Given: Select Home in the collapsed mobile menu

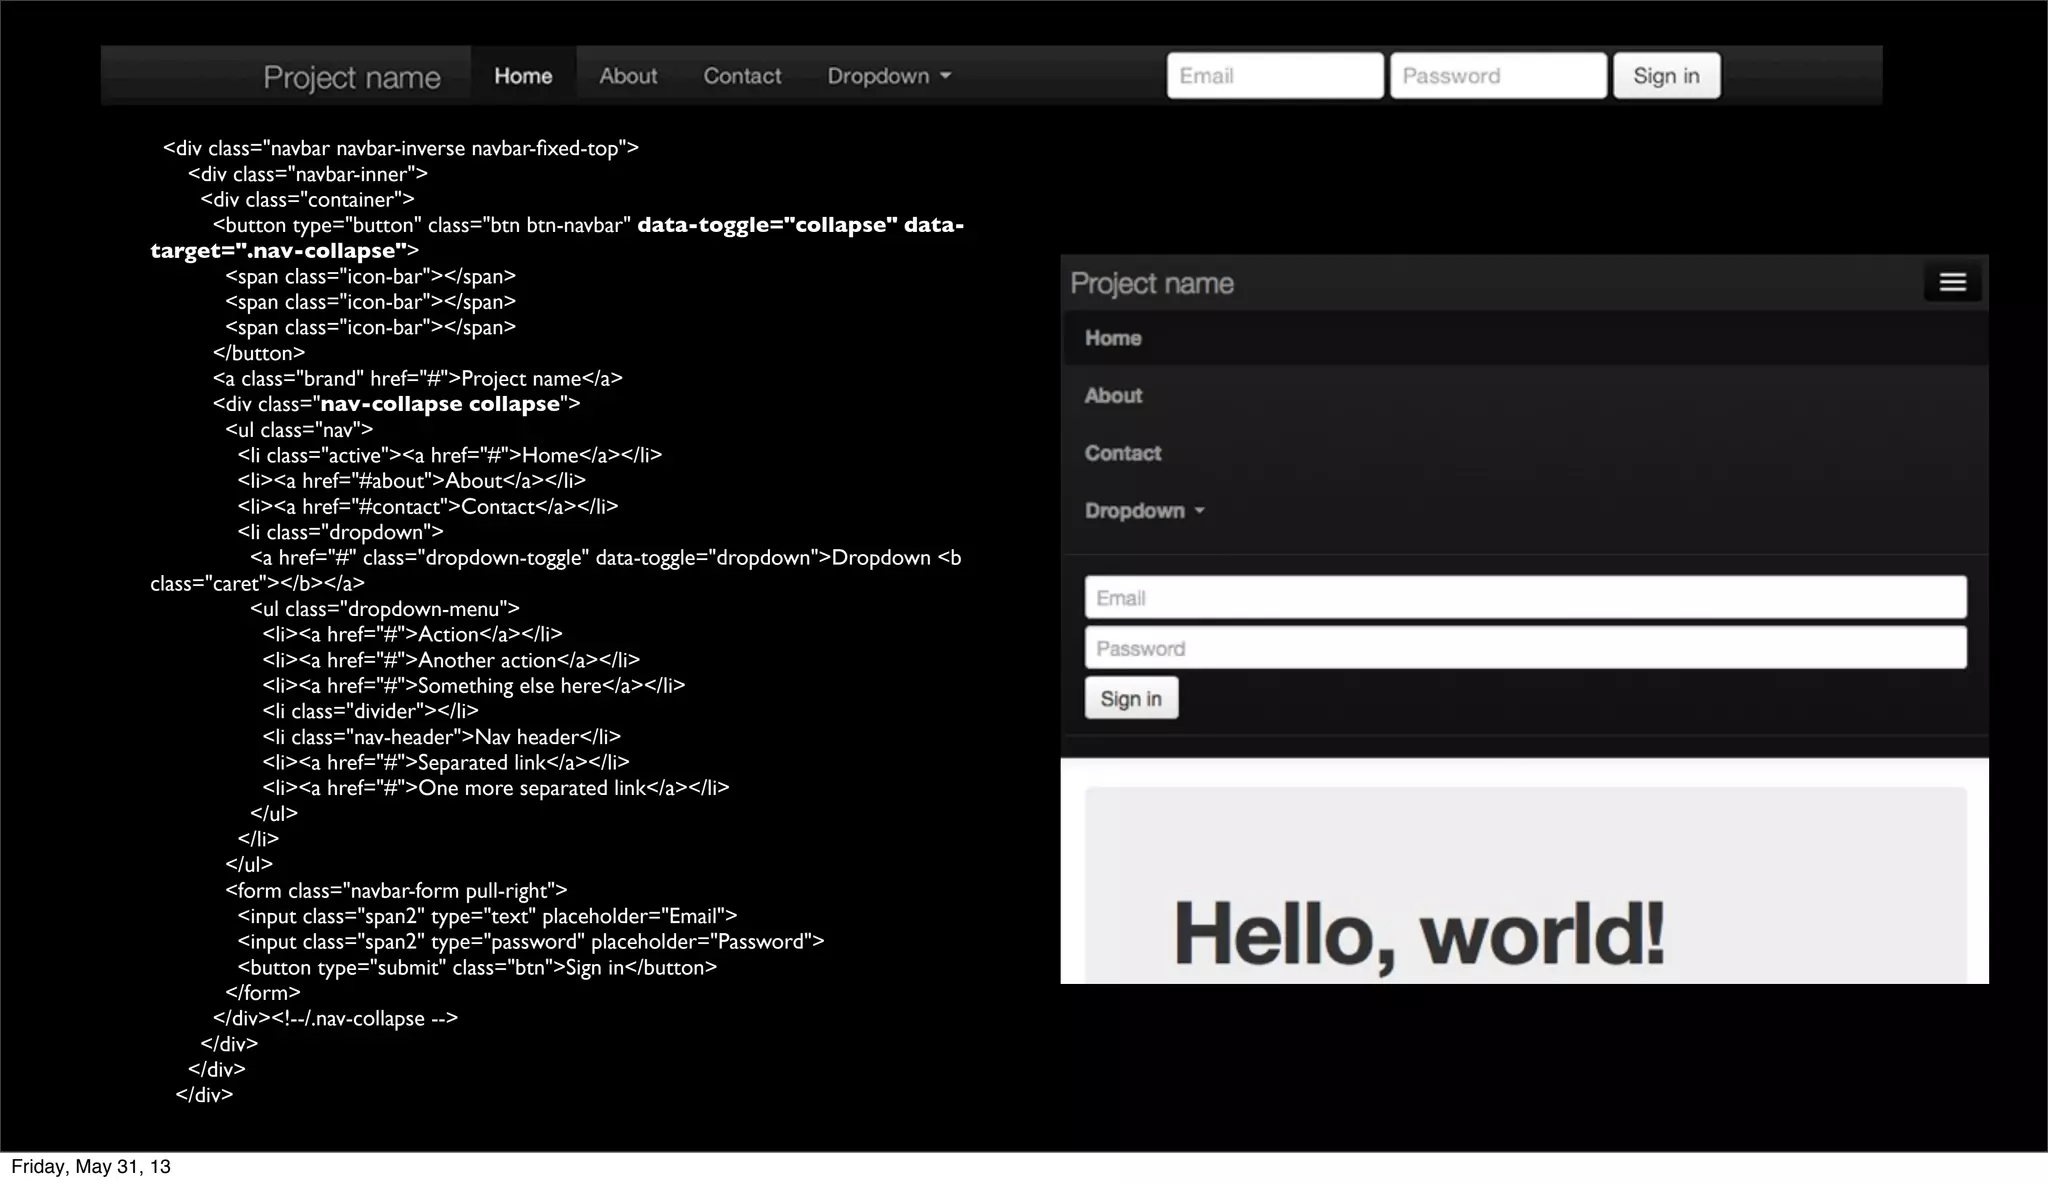Looking at the screenshot, I should [1113, 338].
